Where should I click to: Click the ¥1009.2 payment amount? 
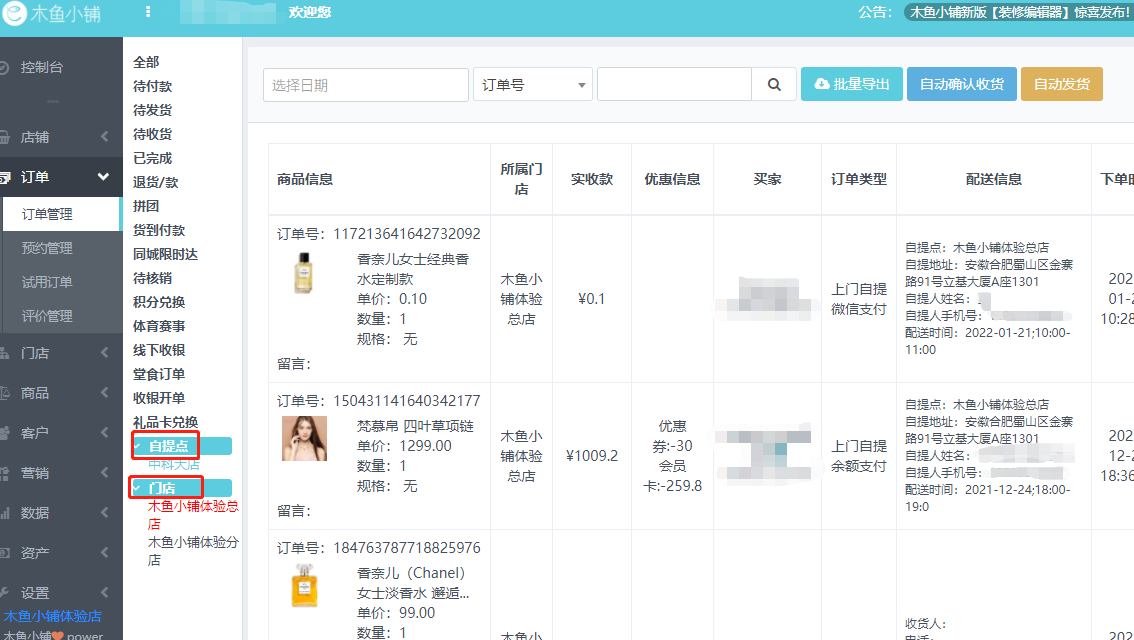click(x=592, y=456)
